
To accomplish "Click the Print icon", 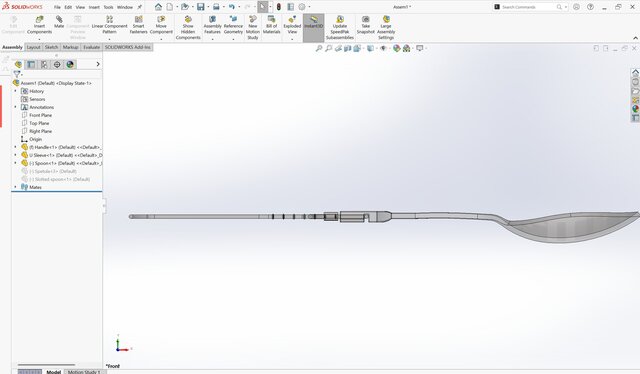I will tap(216, 7).
